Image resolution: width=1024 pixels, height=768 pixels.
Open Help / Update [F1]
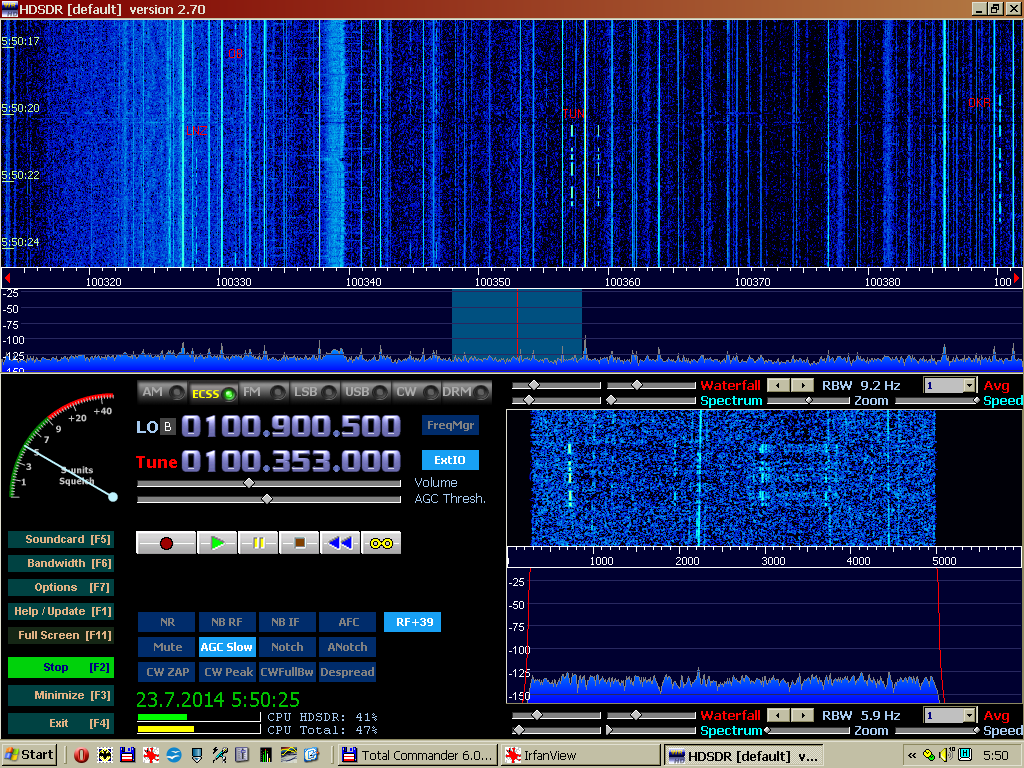(x=61, y=612)
